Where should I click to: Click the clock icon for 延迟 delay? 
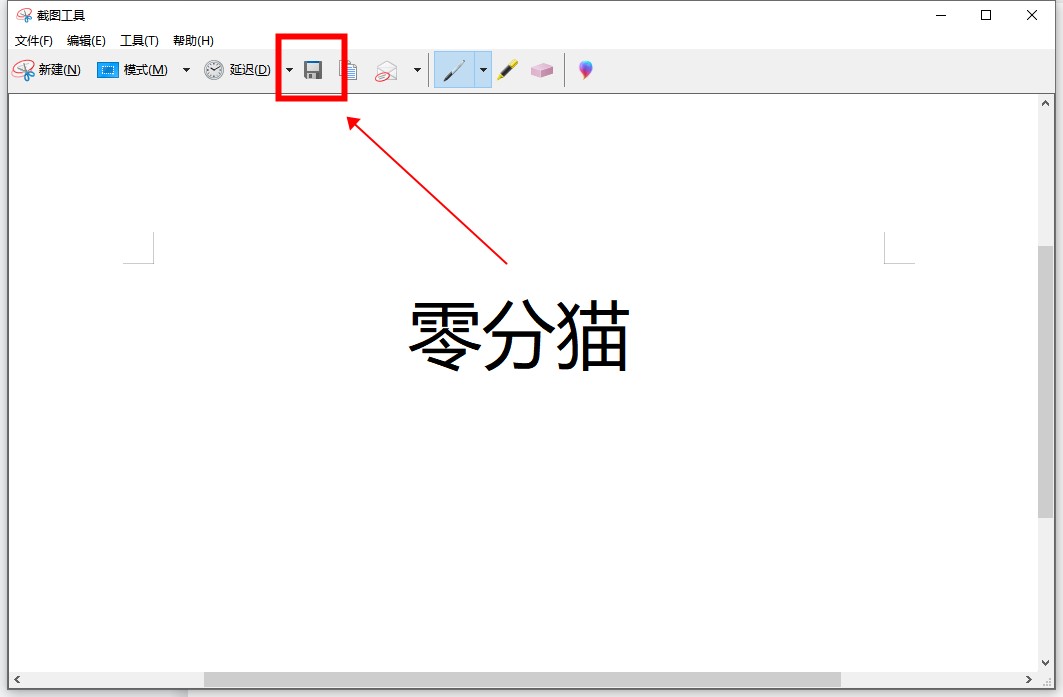coord(214,70)
